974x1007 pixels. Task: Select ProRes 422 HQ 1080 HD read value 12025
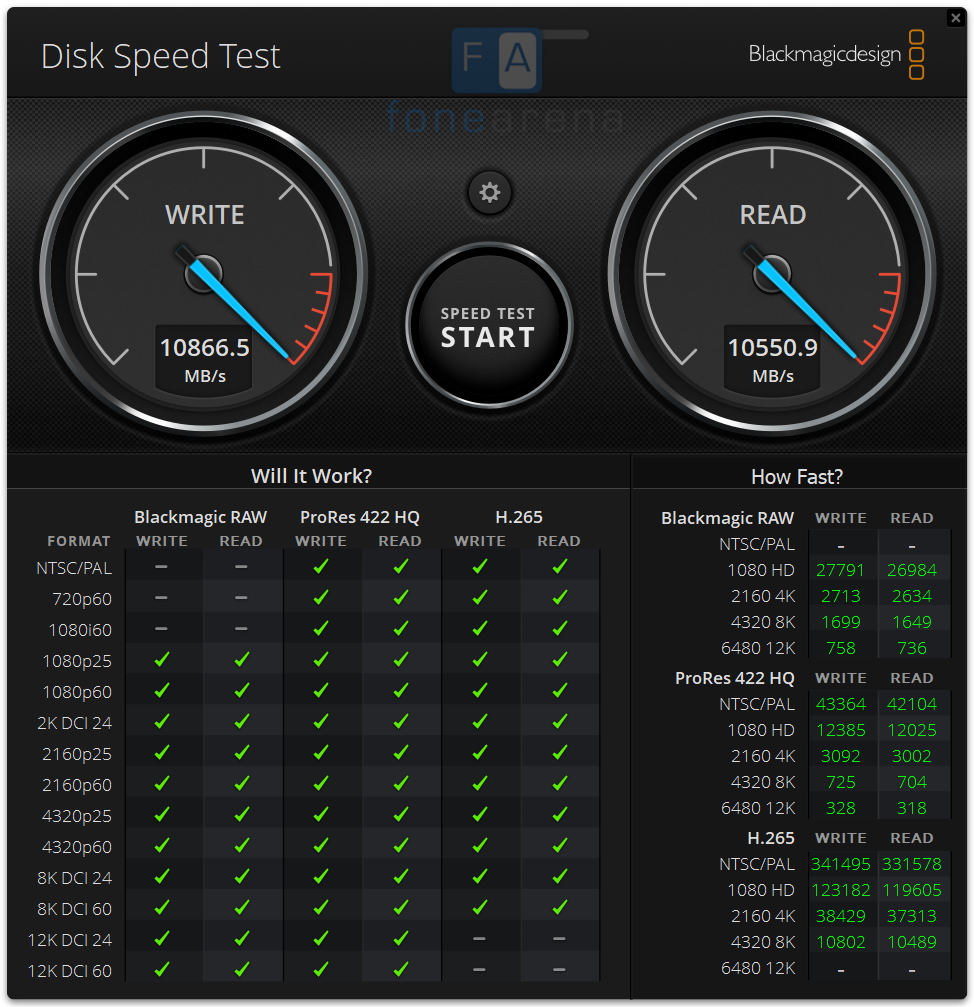pyautogui.click(x=911, y=730)
